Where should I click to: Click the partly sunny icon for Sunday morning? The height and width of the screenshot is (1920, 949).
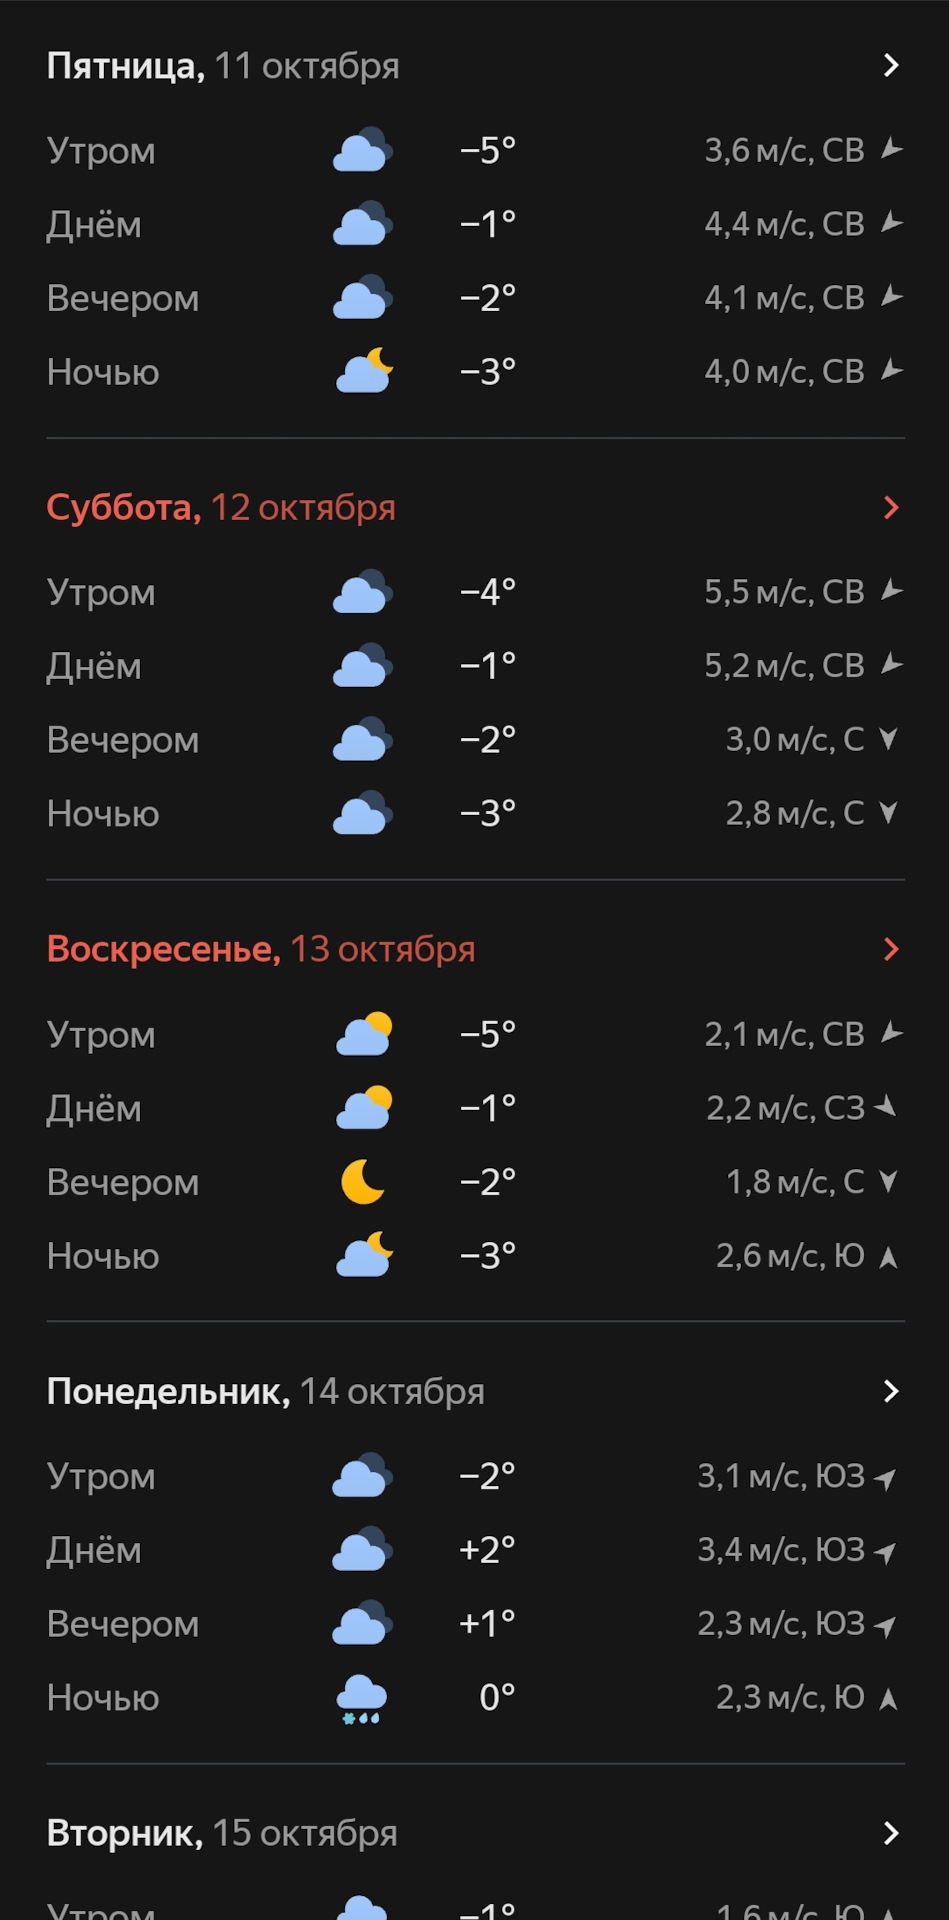coord(364,1034)
